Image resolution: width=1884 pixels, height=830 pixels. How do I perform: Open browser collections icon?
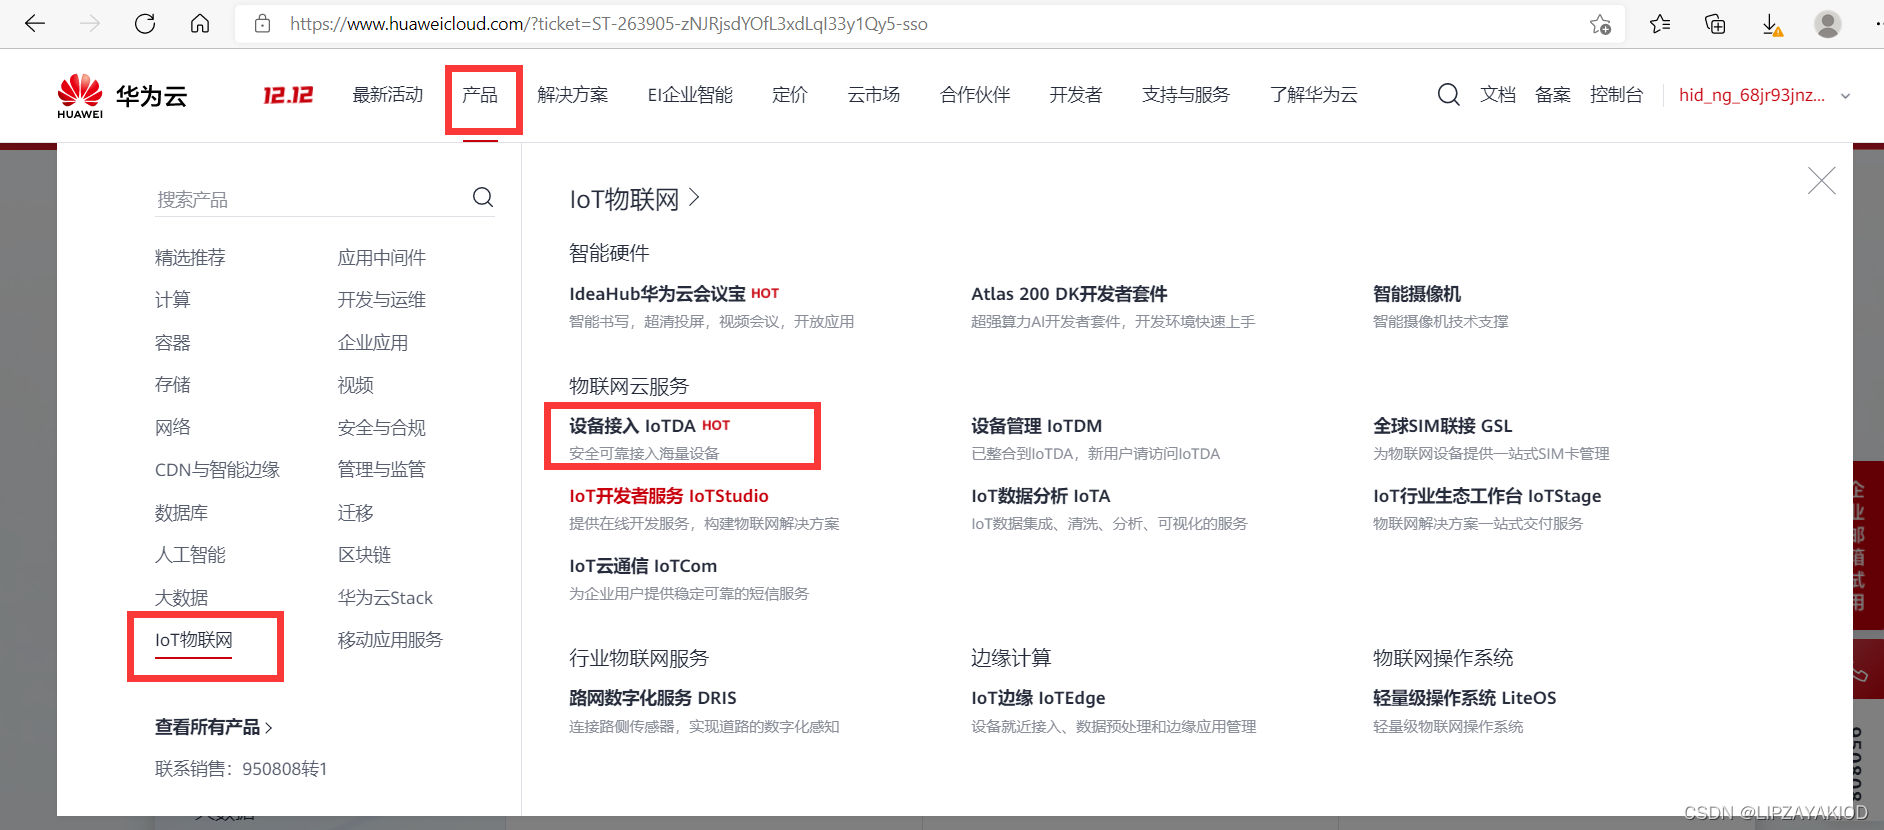(x=1715, y=24)
